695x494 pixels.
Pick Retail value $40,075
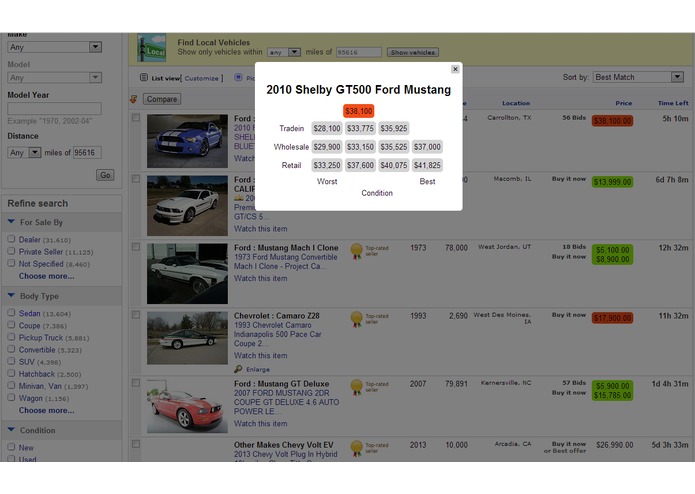[x=394, y=165]
